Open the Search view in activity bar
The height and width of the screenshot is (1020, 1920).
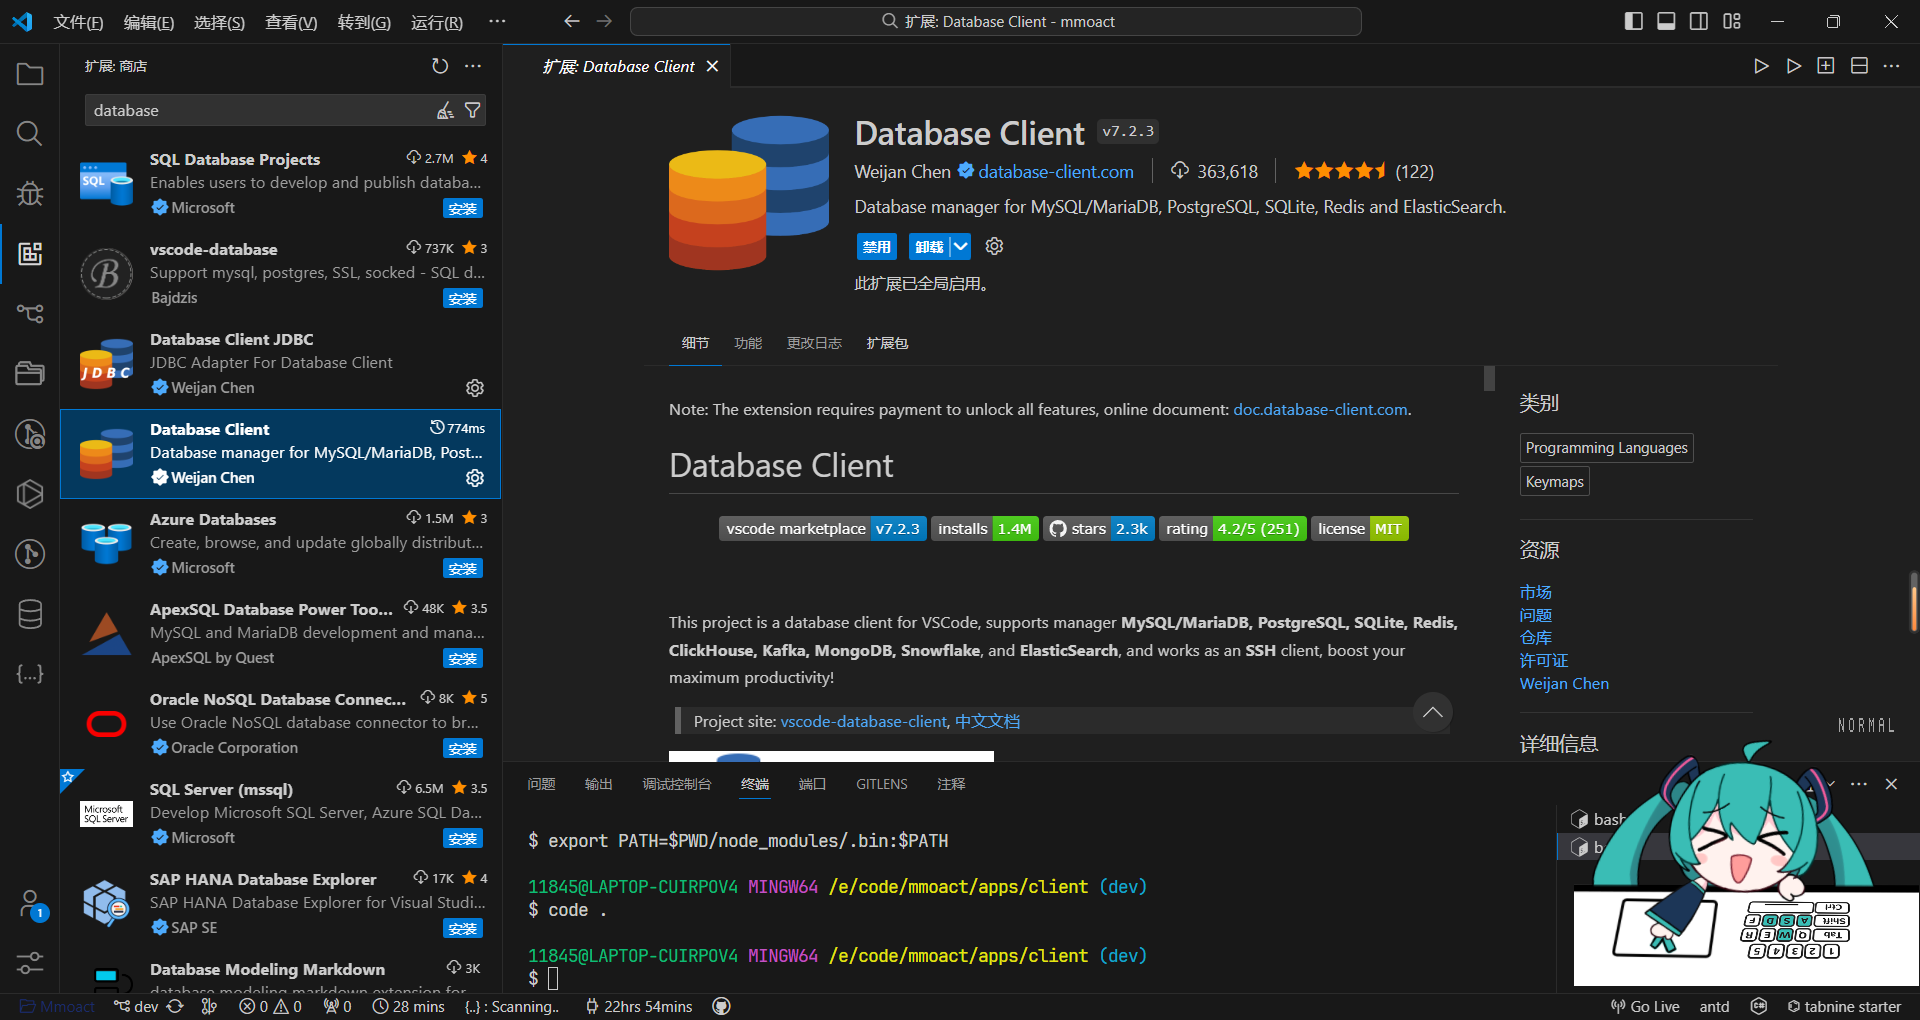[30, 133]
